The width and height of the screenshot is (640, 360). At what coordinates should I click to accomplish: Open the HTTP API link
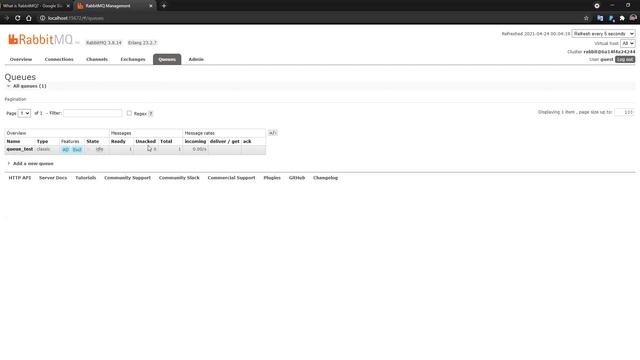pos(20,178)
